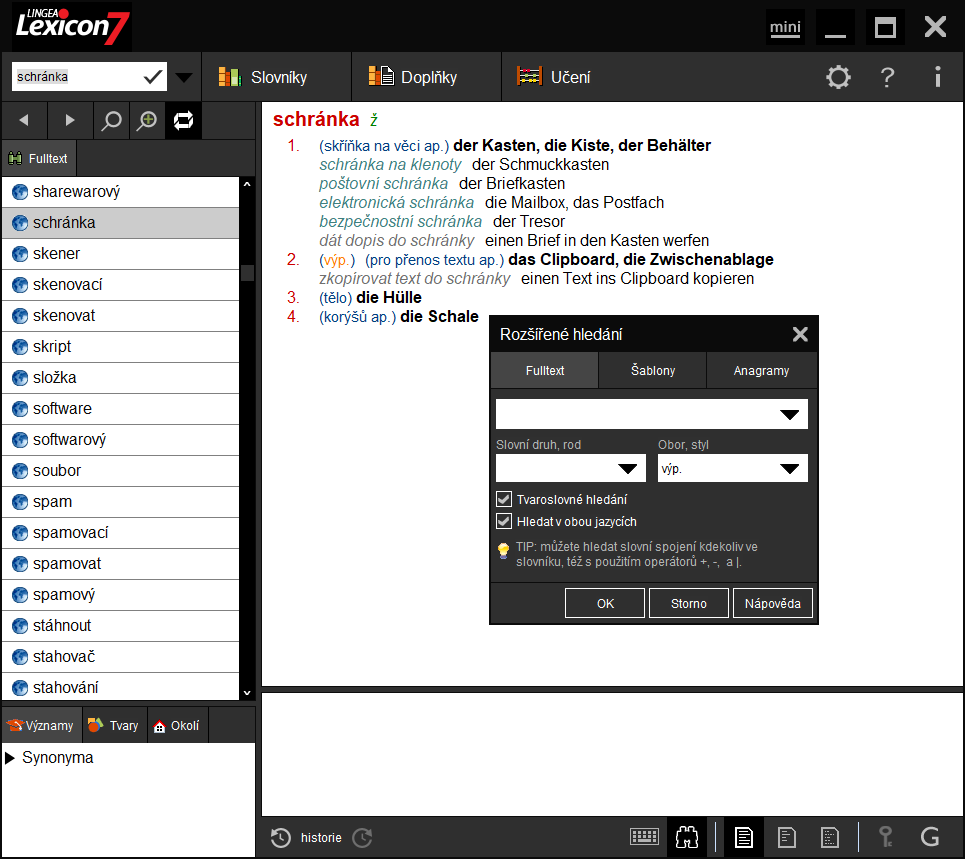Confirm the dialog with OK

coord(604,602)
